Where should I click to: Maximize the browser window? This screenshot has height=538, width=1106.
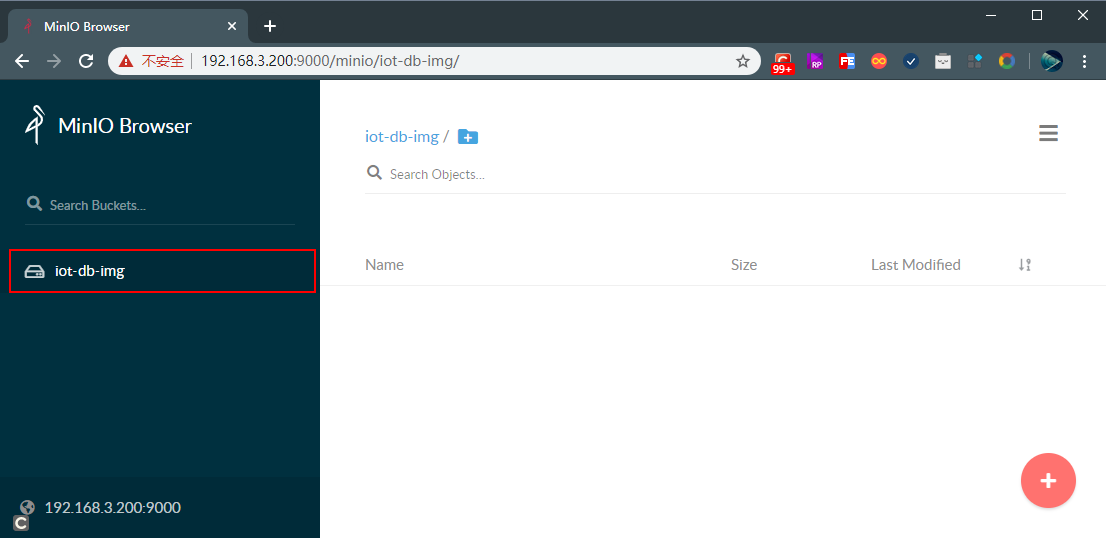point(1037,15)
